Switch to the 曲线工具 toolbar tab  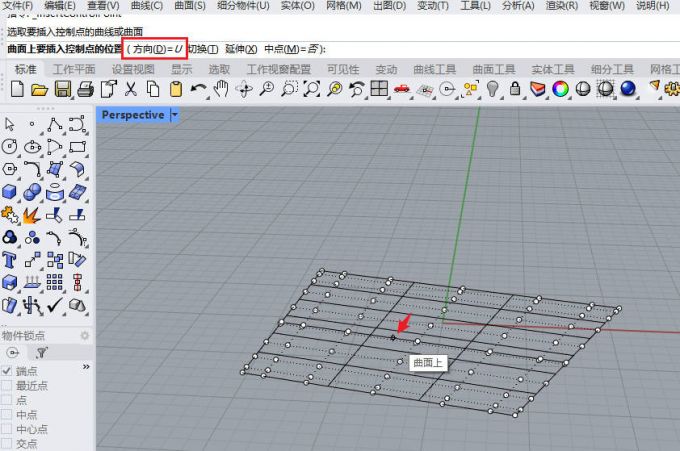[433, 69]
